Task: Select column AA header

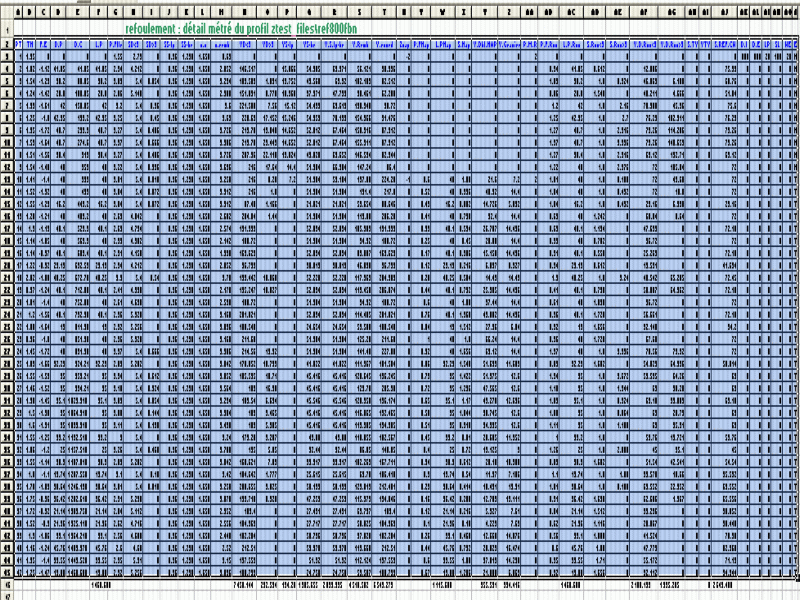Action: pyautogui.click(x=530, y=11)
